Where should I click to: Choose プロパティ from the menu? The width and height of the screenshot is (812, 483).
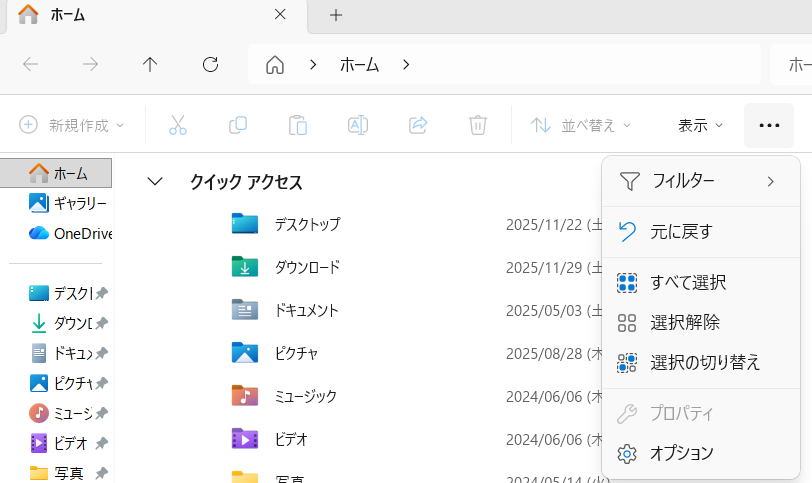701,413
